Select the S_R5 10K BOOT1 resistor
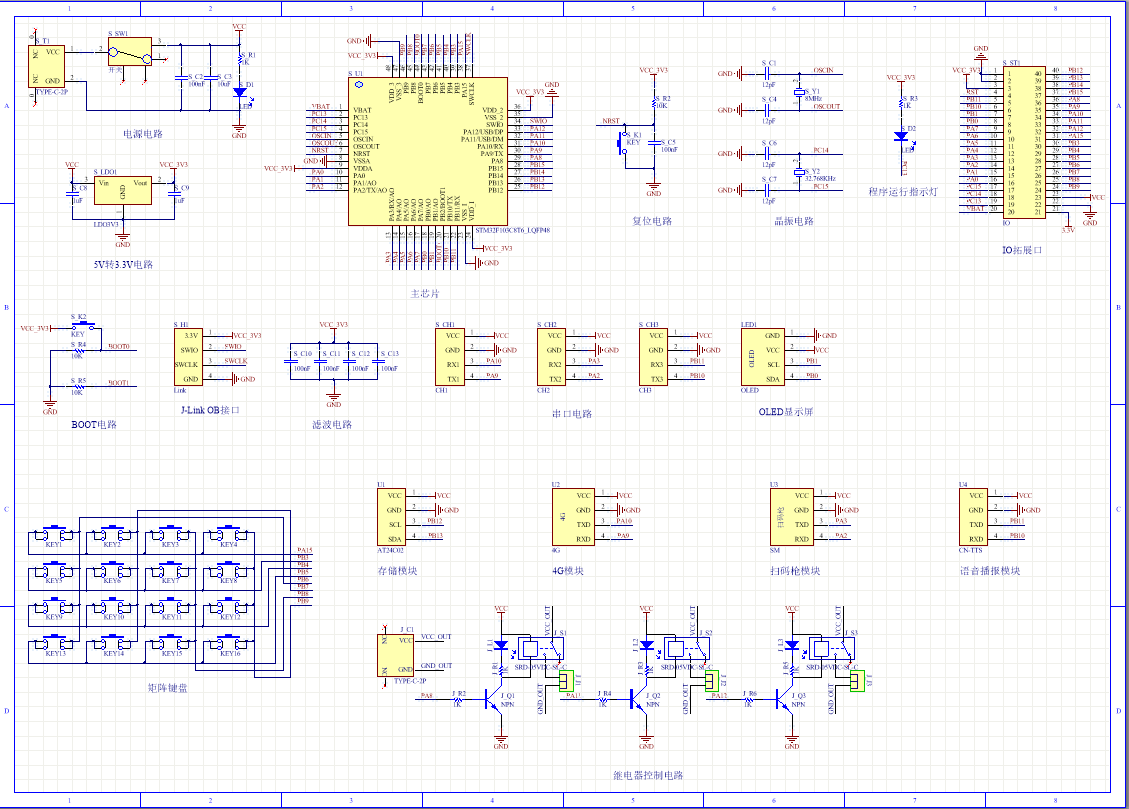Image resolution: width=1129 pixels, height=809 pixels. click(78, 387)
